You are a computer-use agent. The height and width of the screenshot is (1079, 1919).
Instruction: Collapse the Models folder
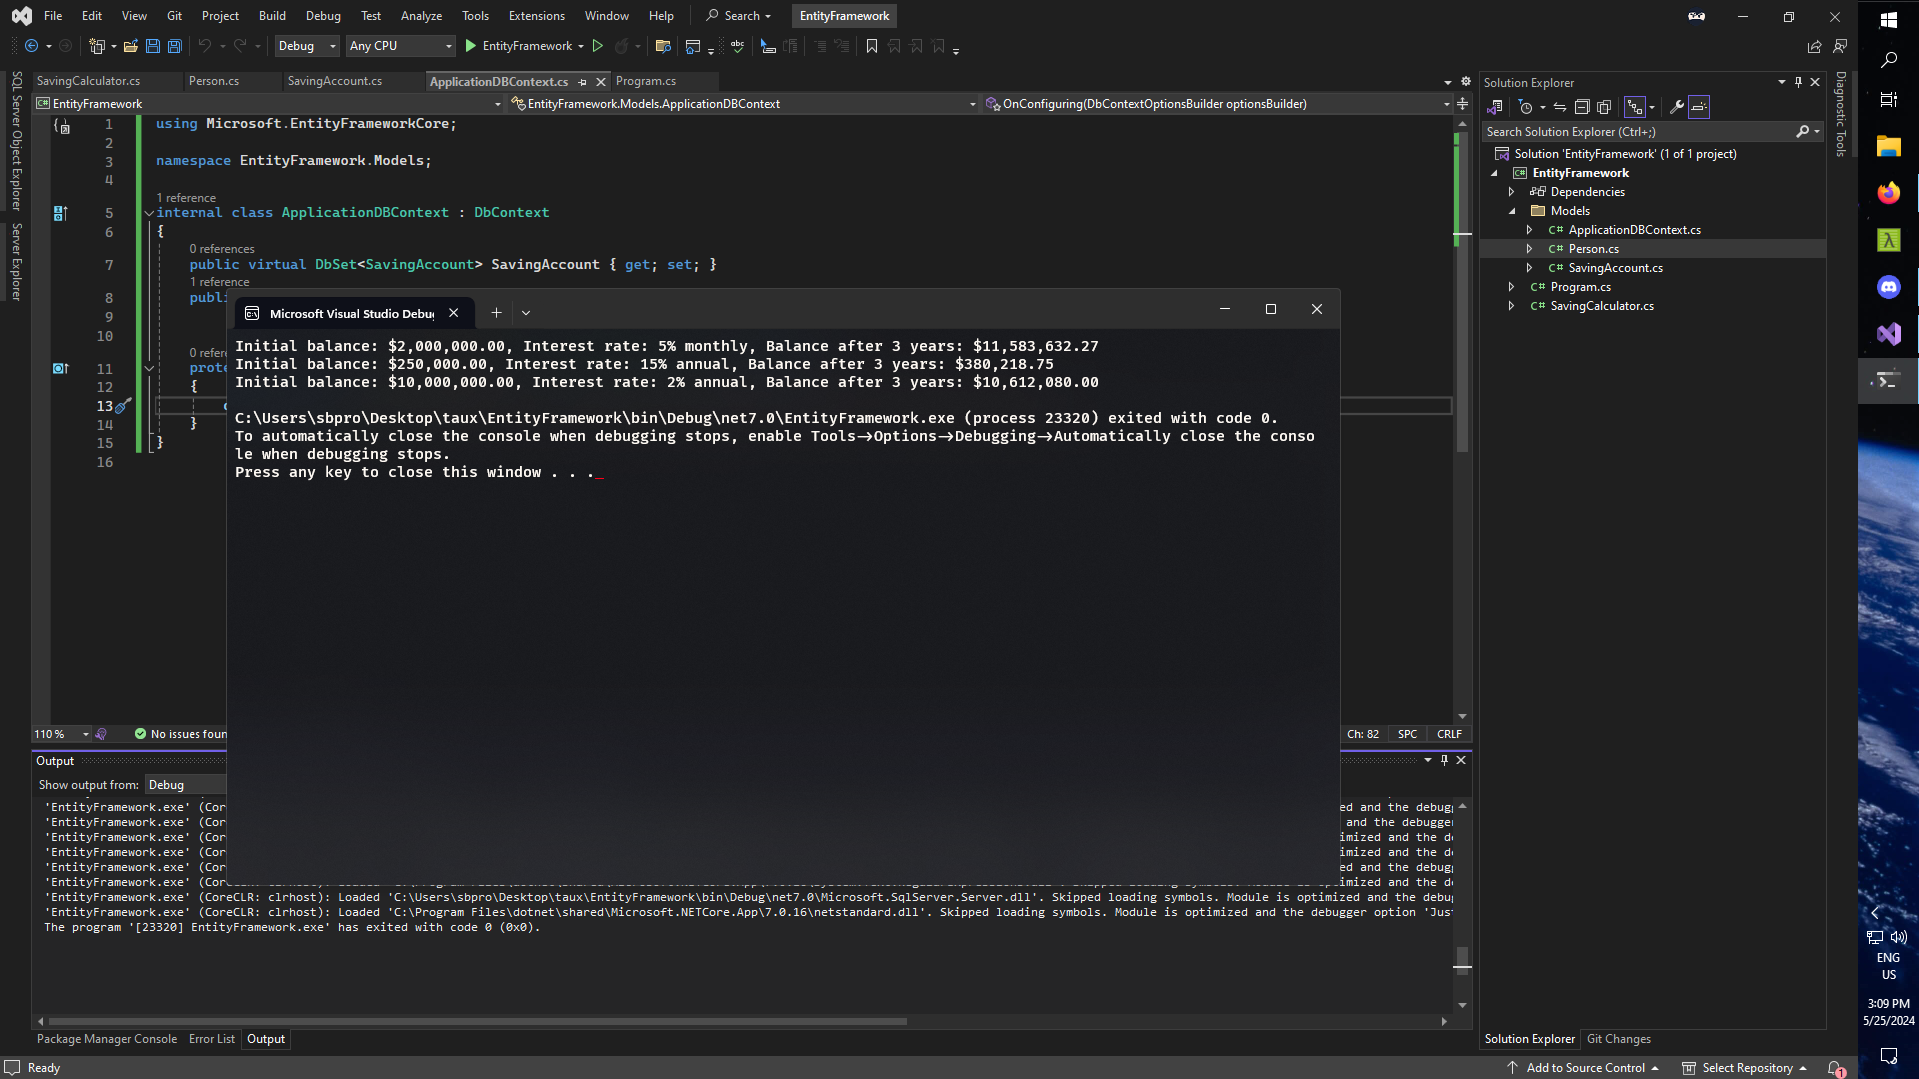pos(1512,211)
